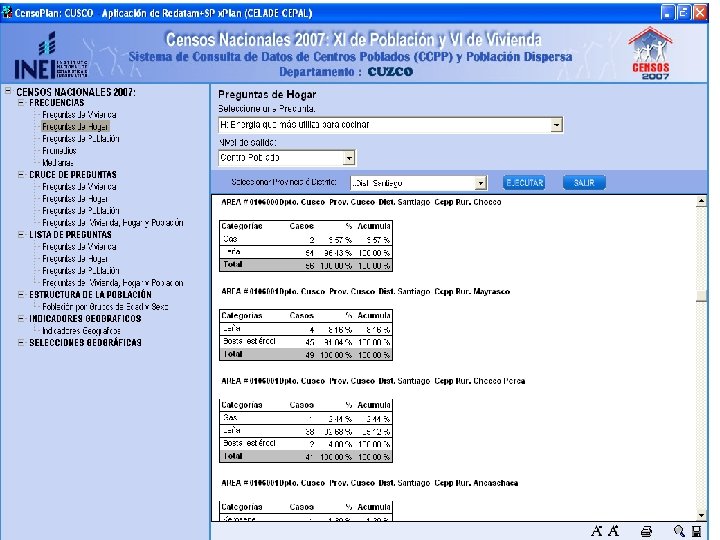The image size is (720, 540).
Task: Print results with the printer icon
Action: point(646,532)
